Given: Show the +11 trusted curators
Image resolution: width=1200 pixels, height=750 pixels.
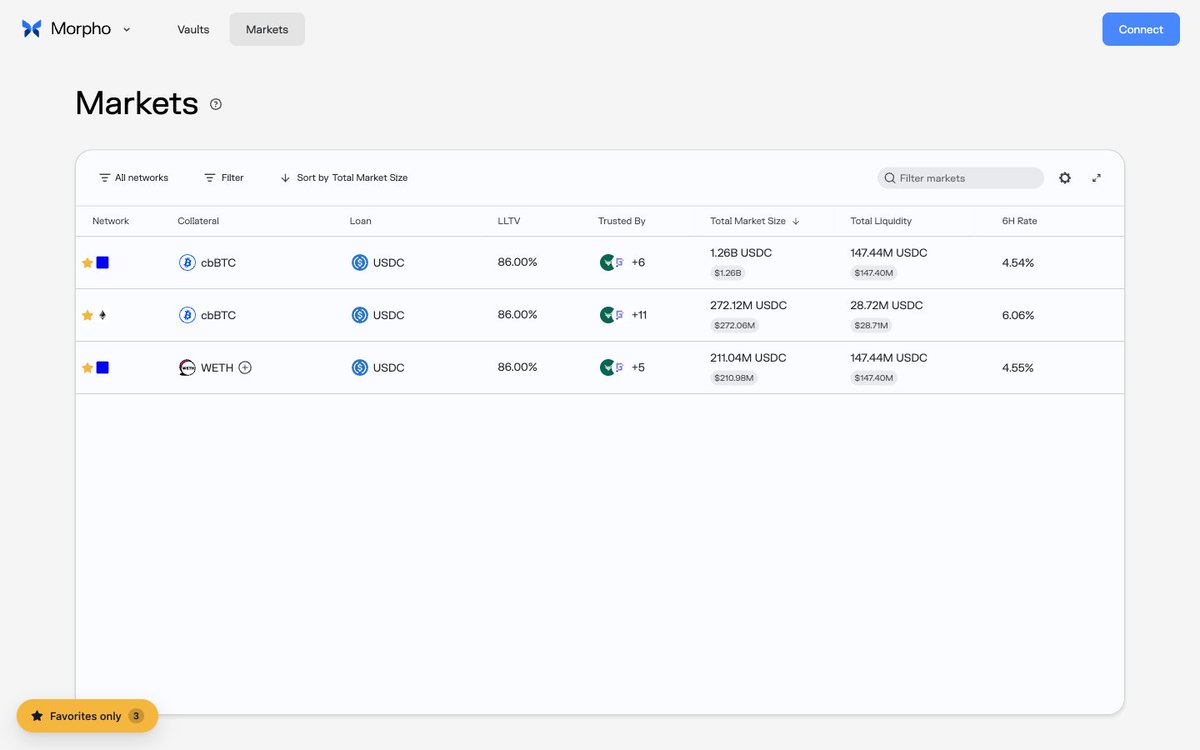Looking at the screenshot, I should tap(639, 315).
